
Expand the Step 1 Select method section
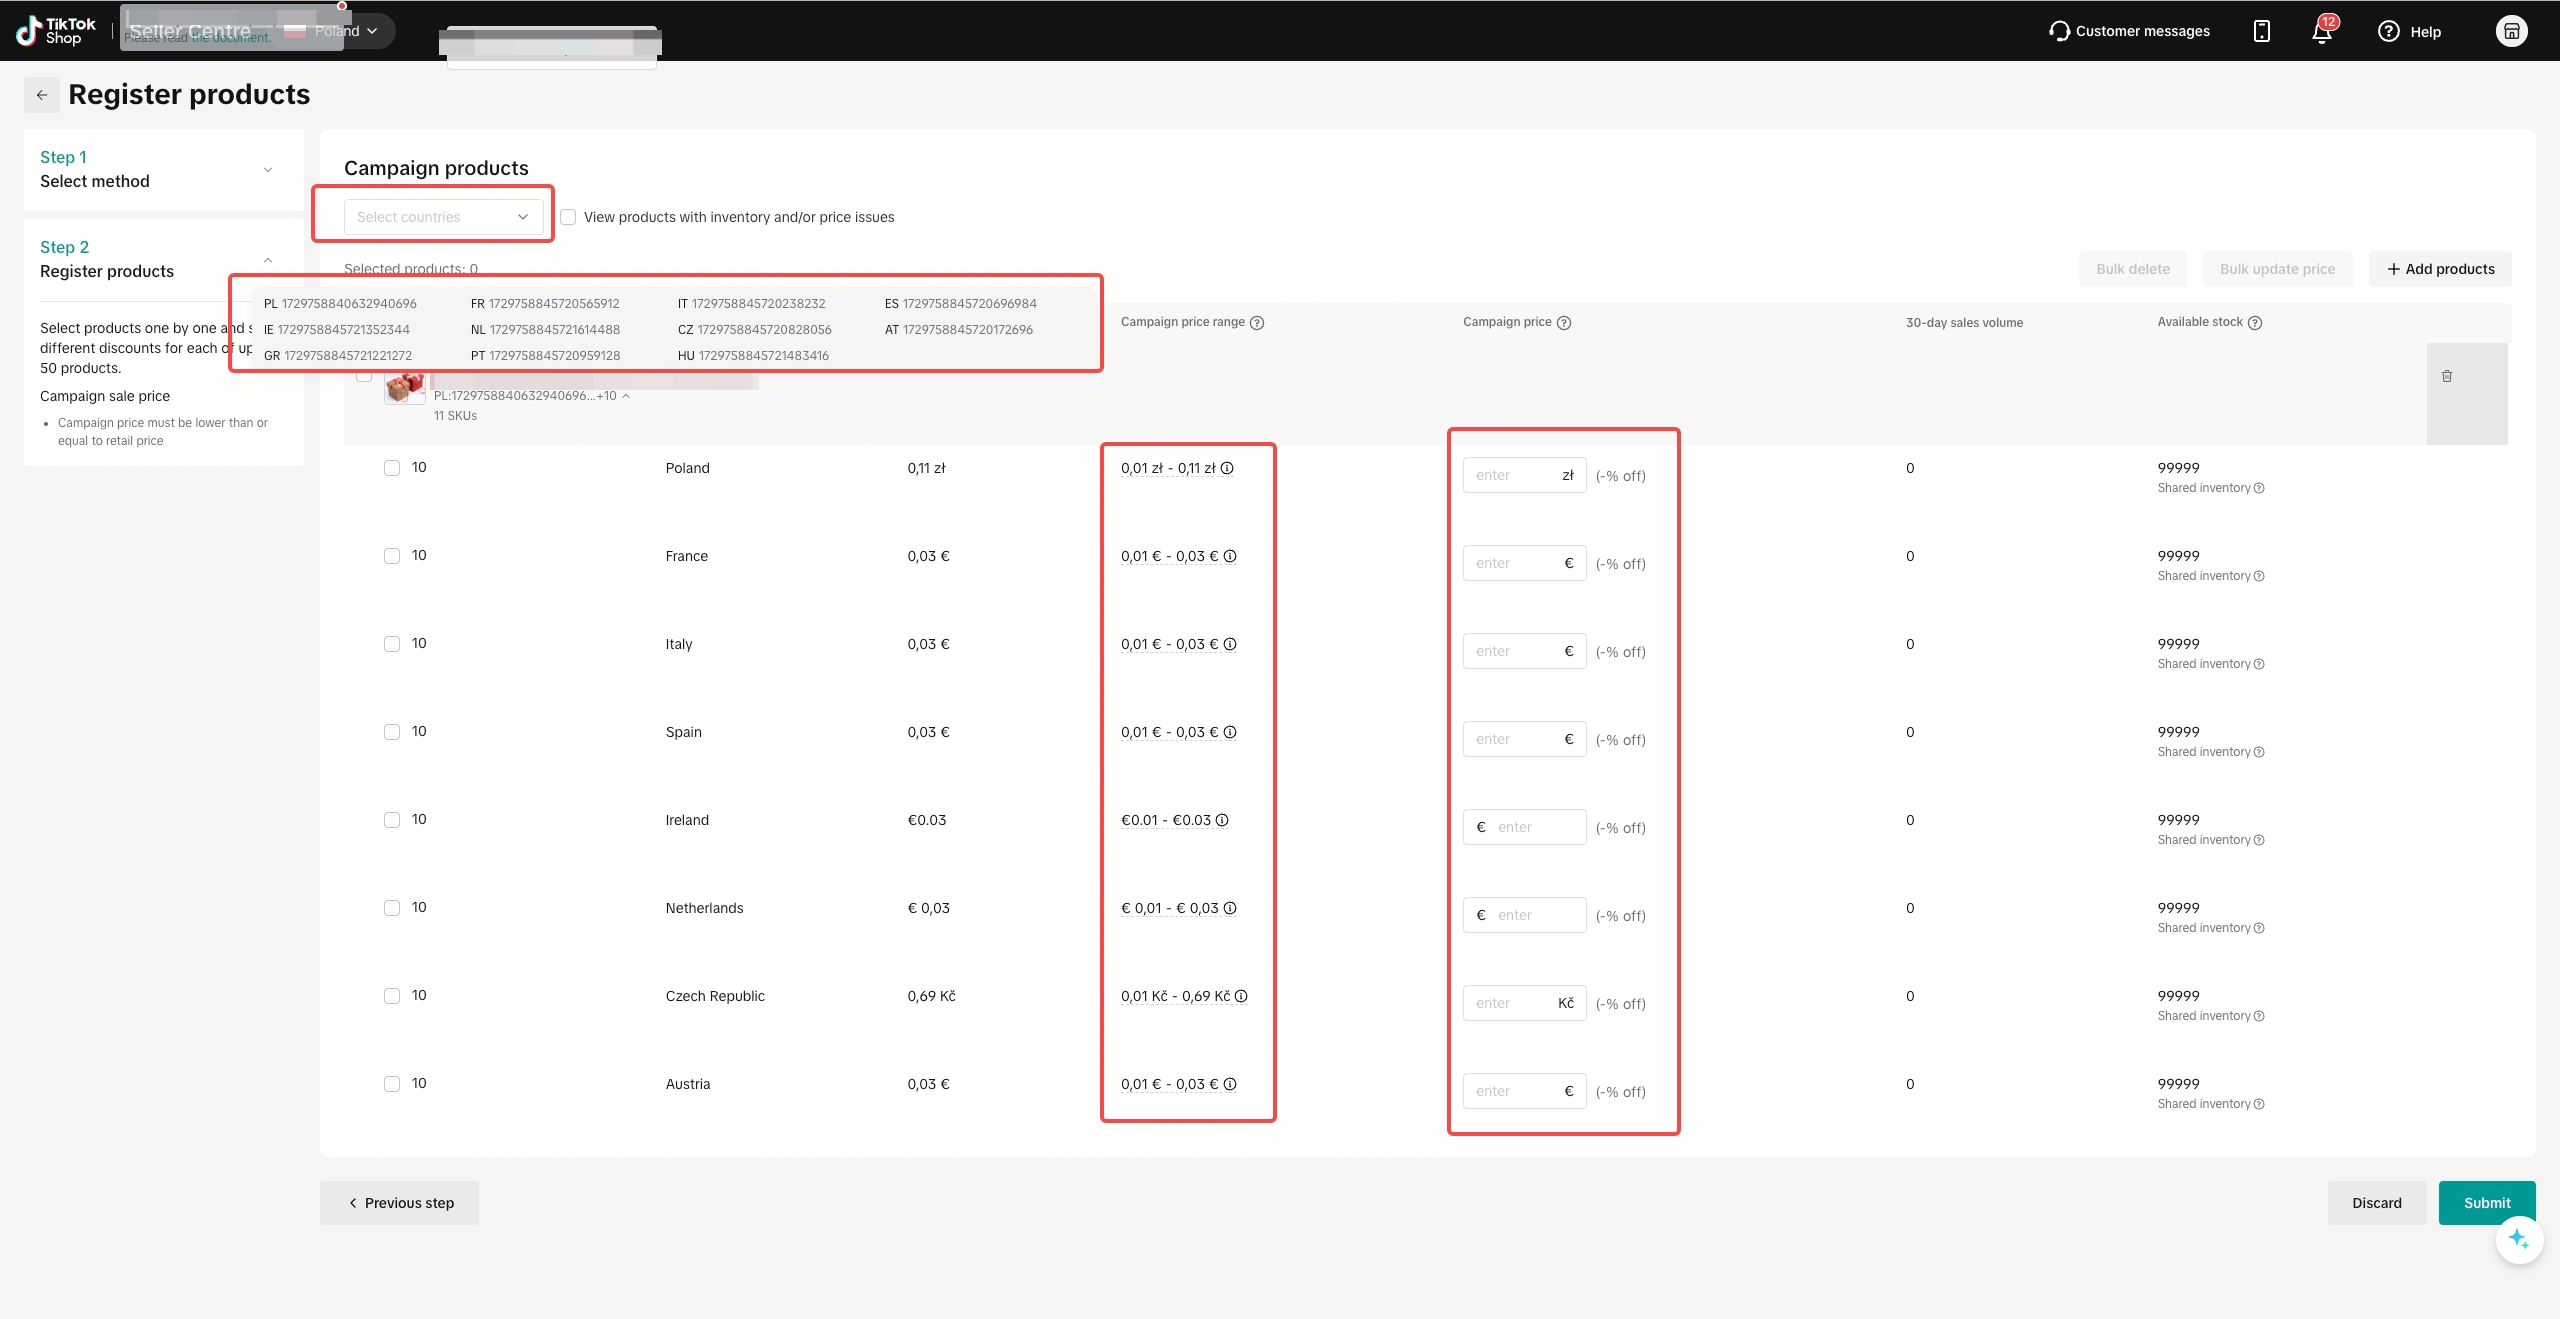coord(163,170)
